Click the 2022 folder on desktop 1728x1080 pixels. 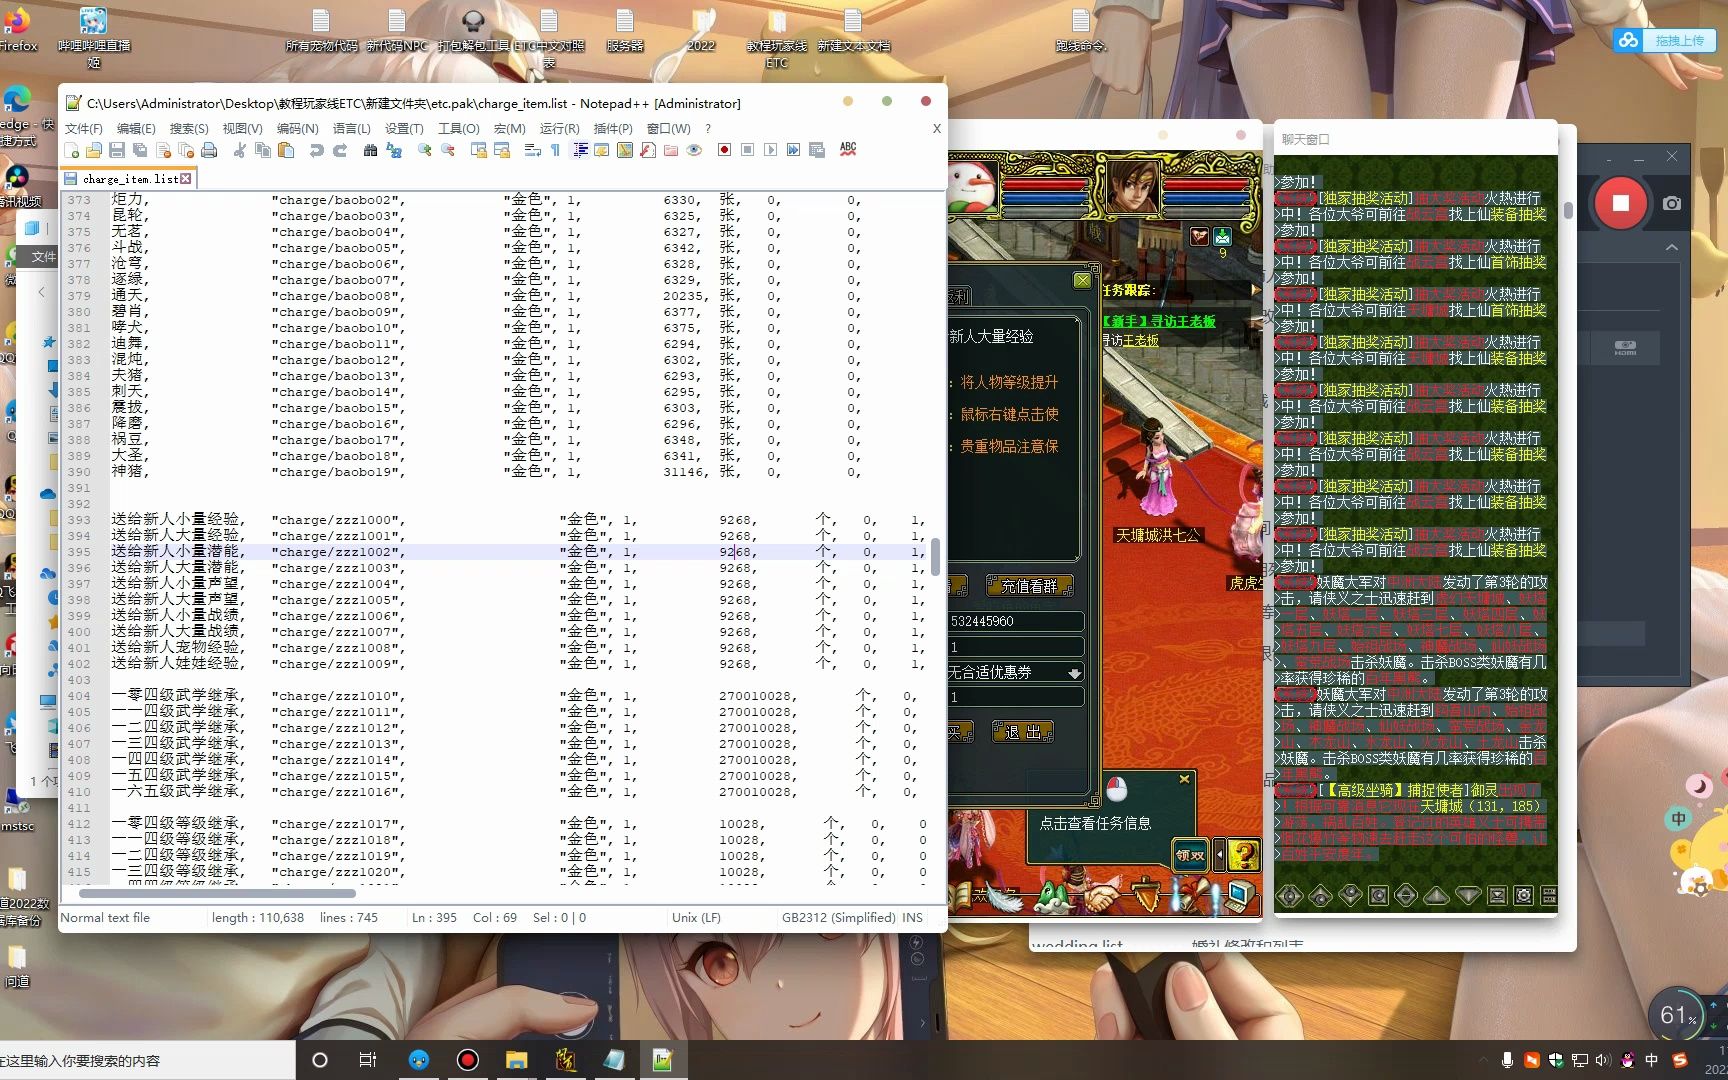(x=701, y=32)
